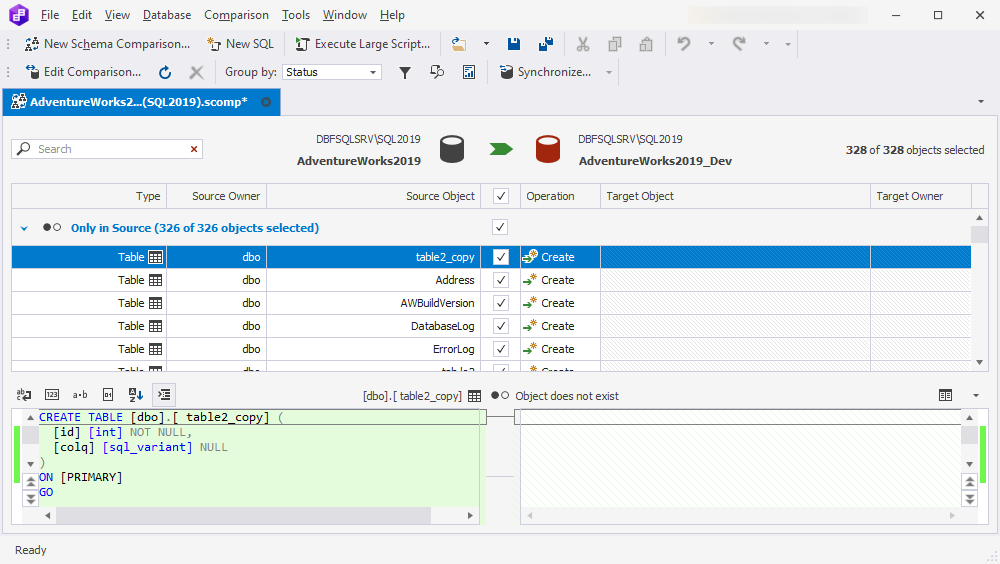This screenshot has width=1000, height=564.
Task: Open the Redo history dropdown arrow
Action: [x=766, y=44]
